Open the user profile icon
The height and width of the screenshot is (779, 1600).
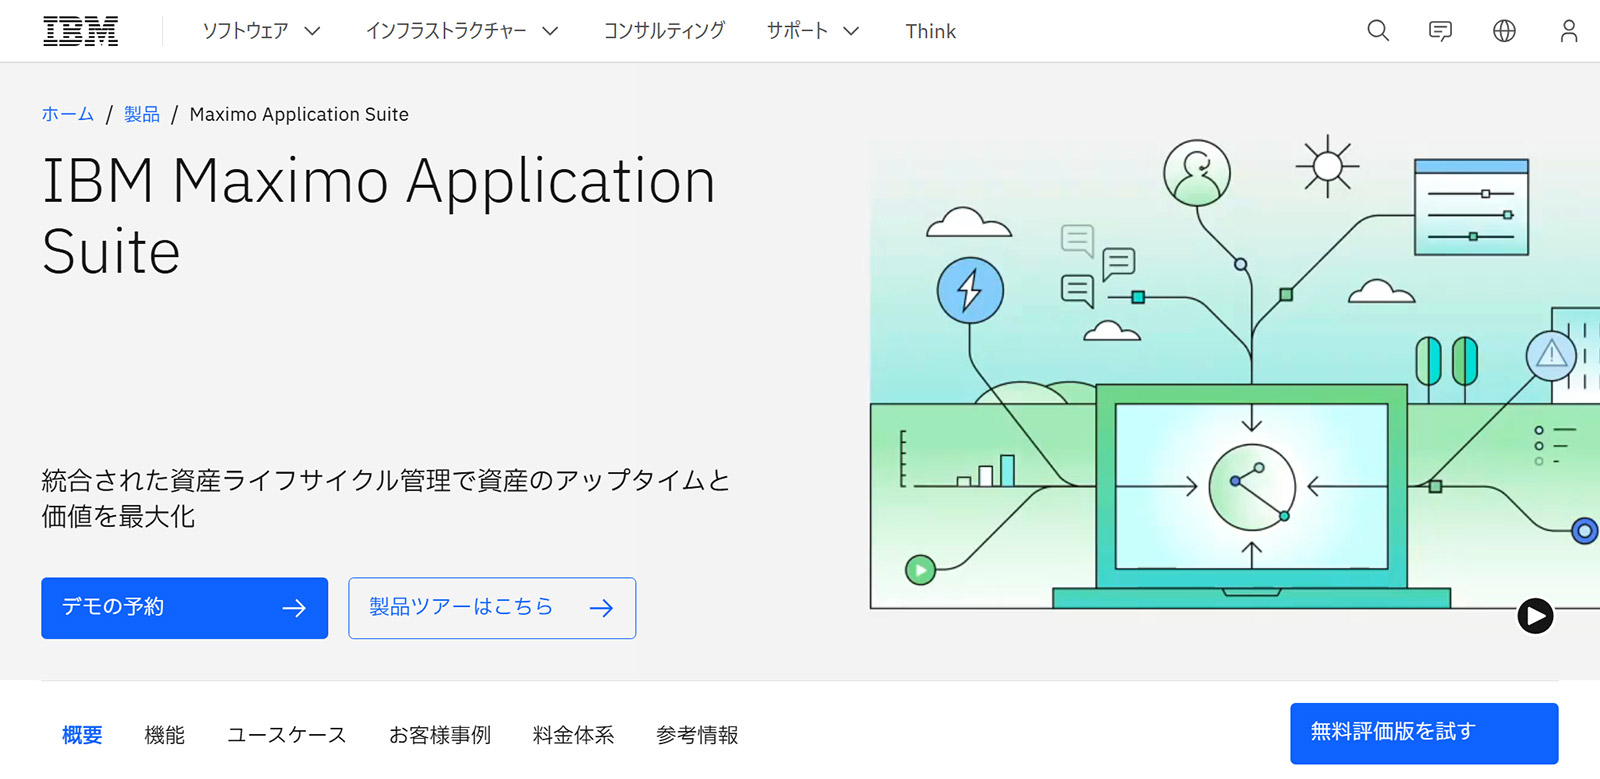(1568, 31)
